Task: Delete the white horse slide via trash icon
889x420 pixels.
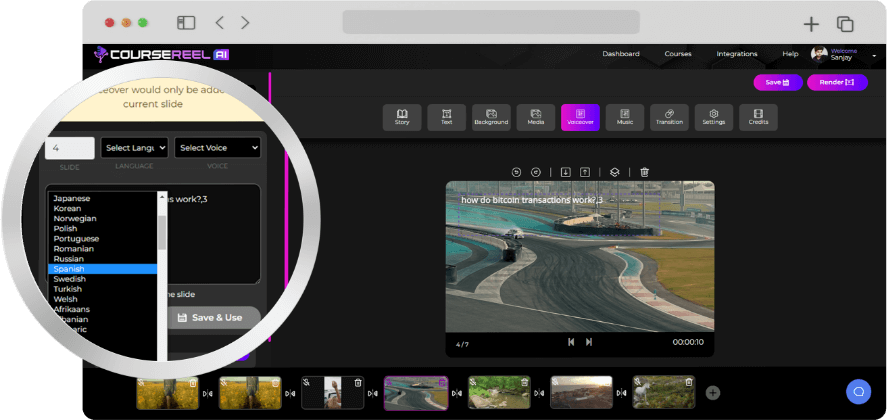Action: [689, 383]
